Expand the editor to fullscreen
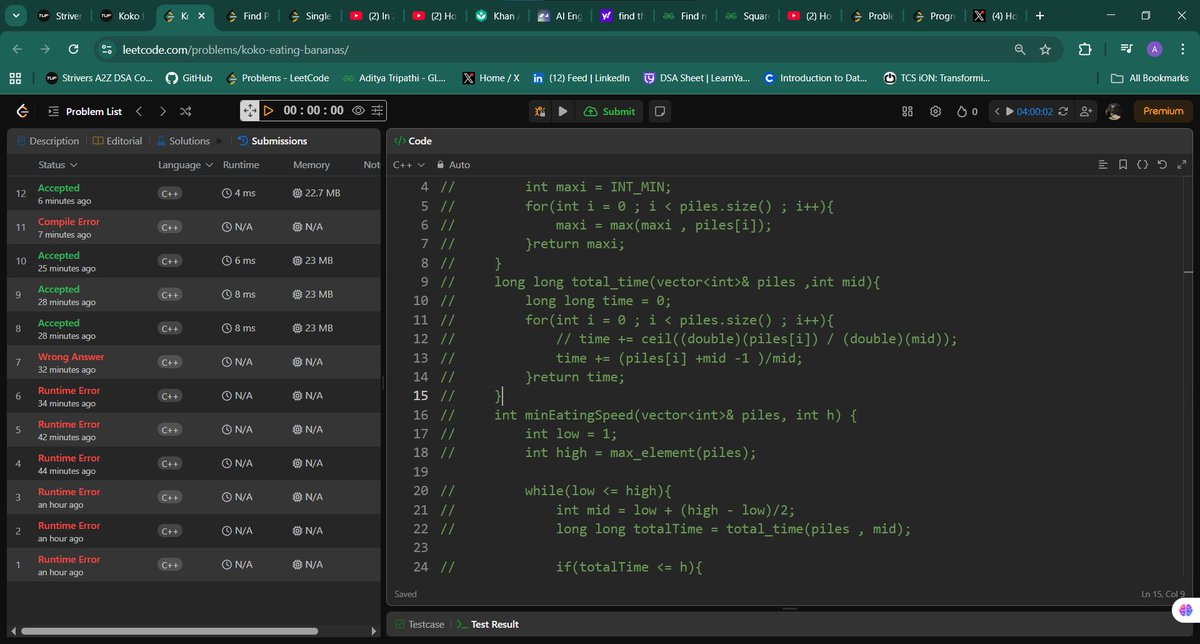This screenshot has width=1200, height=644. coord(1181,165)
